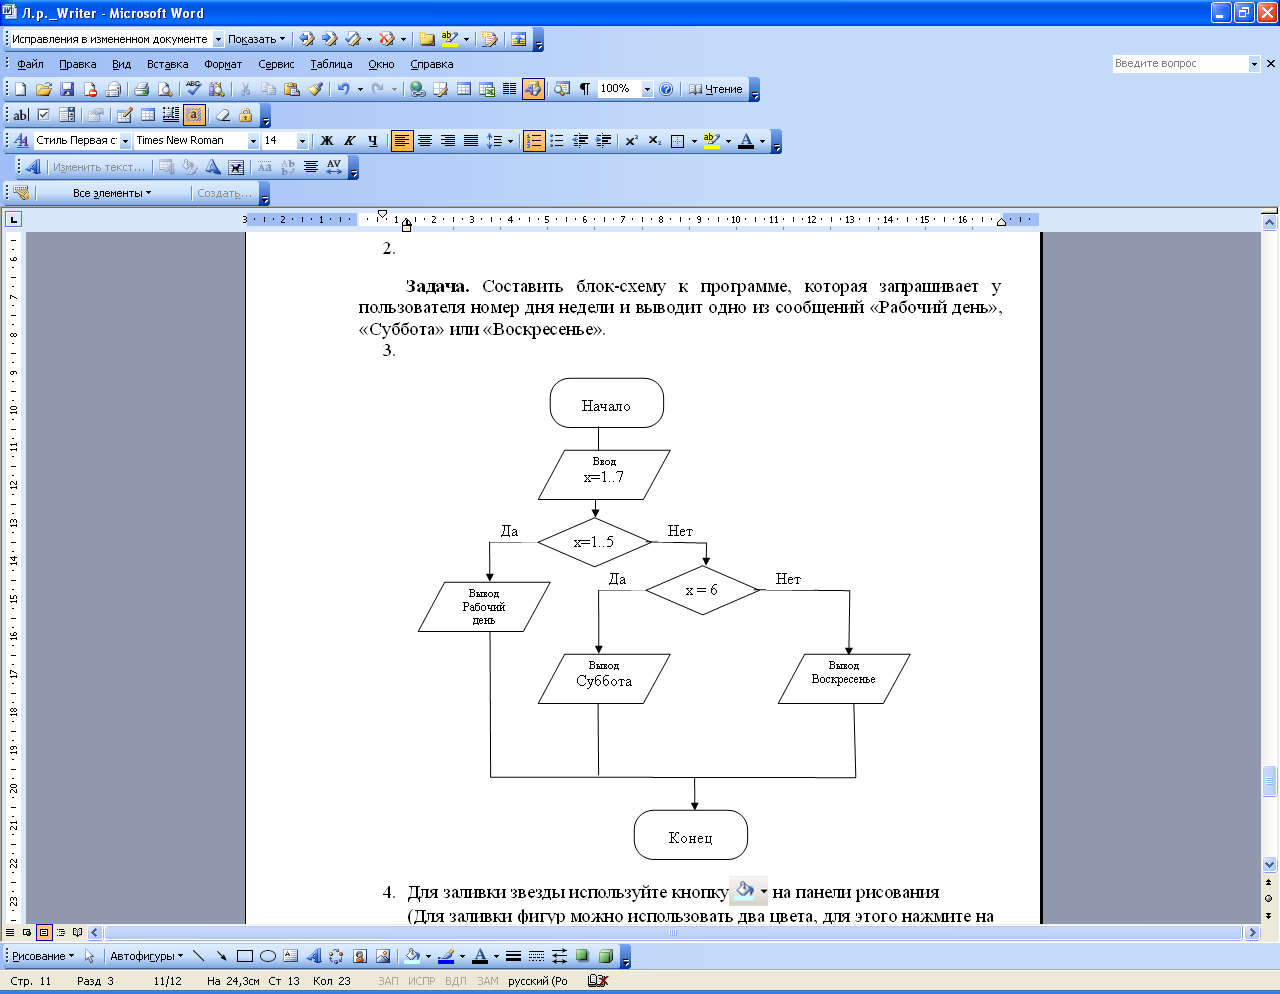The width and height of the screenshot is (1280, 994).
Task: Apply subscript x₂
Action: click(655, 141)
